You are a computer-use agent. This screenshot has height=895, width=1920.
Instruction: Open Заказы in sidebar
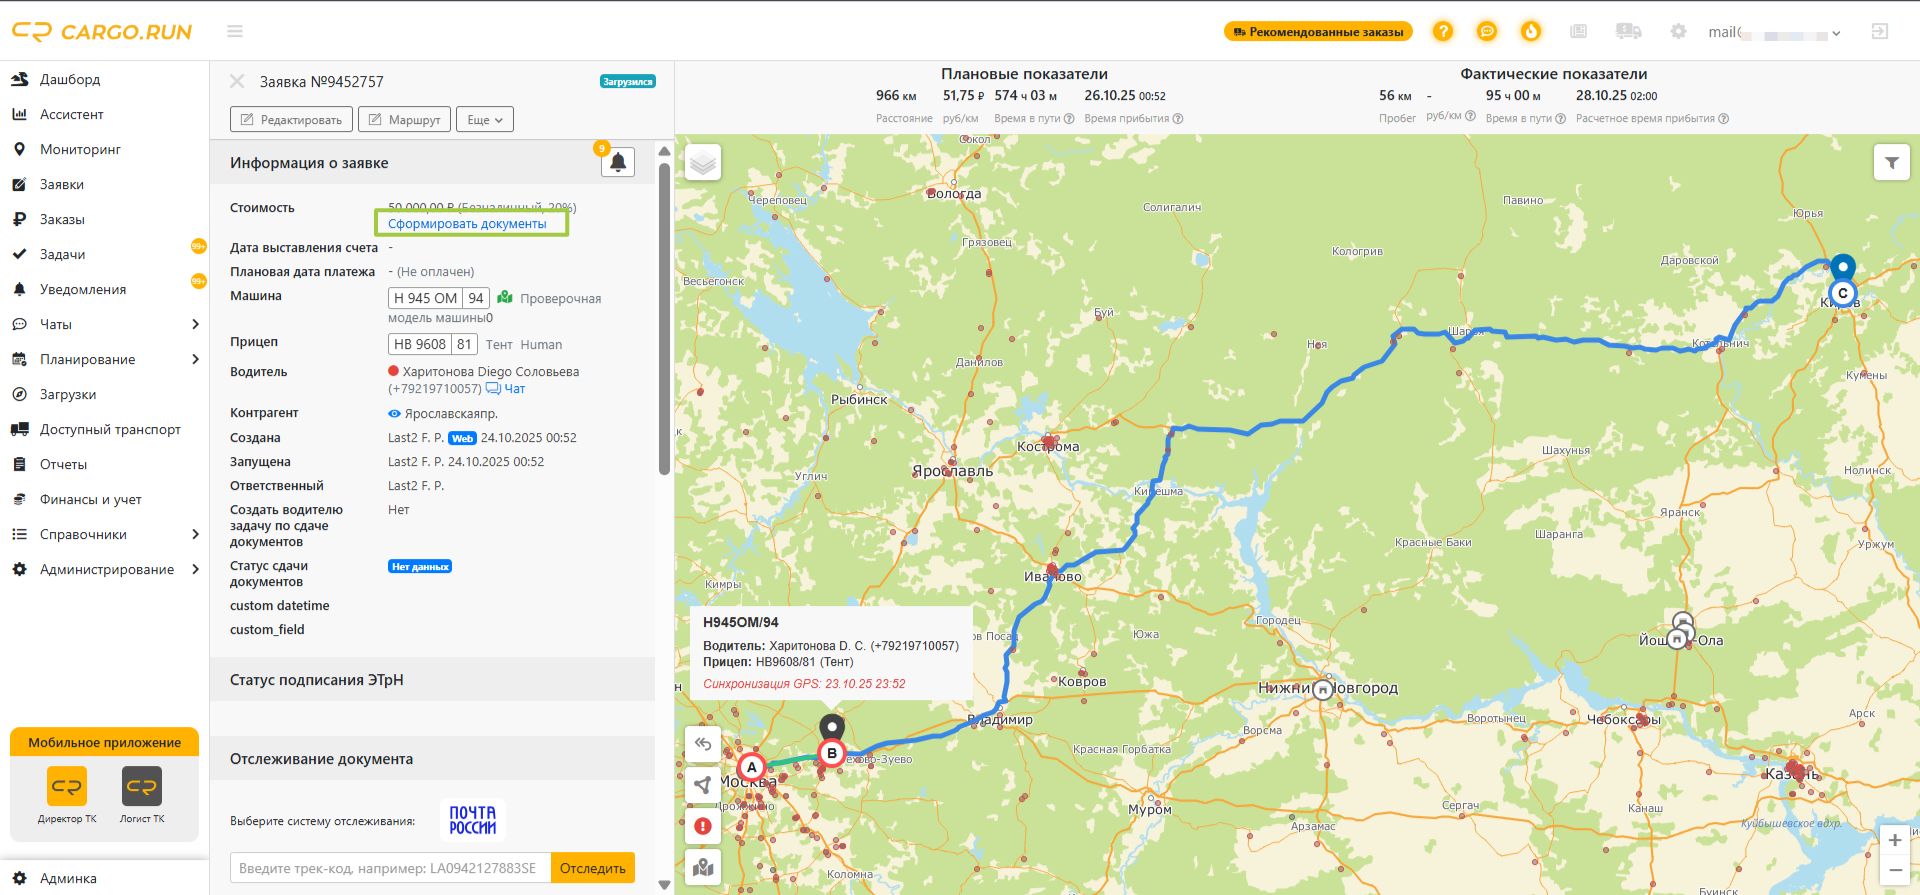pyautogui.click(x=62, y=219)
